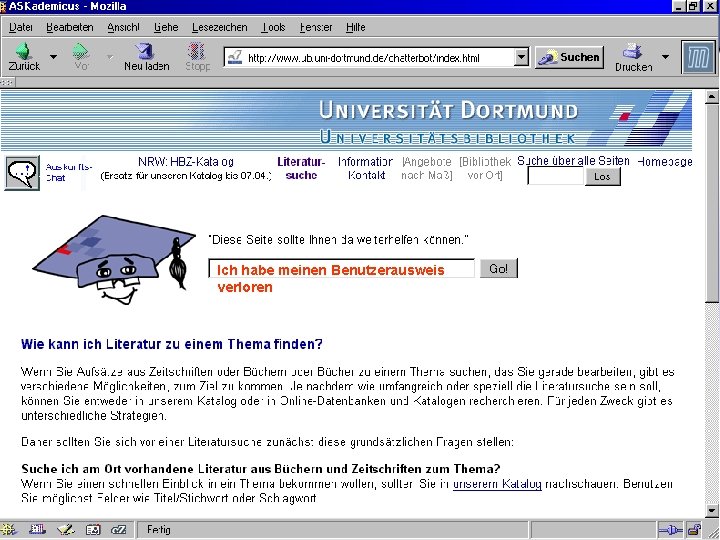The height and width of the screenshot is (540, 720).
Task: Click the graduation cap chatterbot mascot
Action: tap(114, 259)
